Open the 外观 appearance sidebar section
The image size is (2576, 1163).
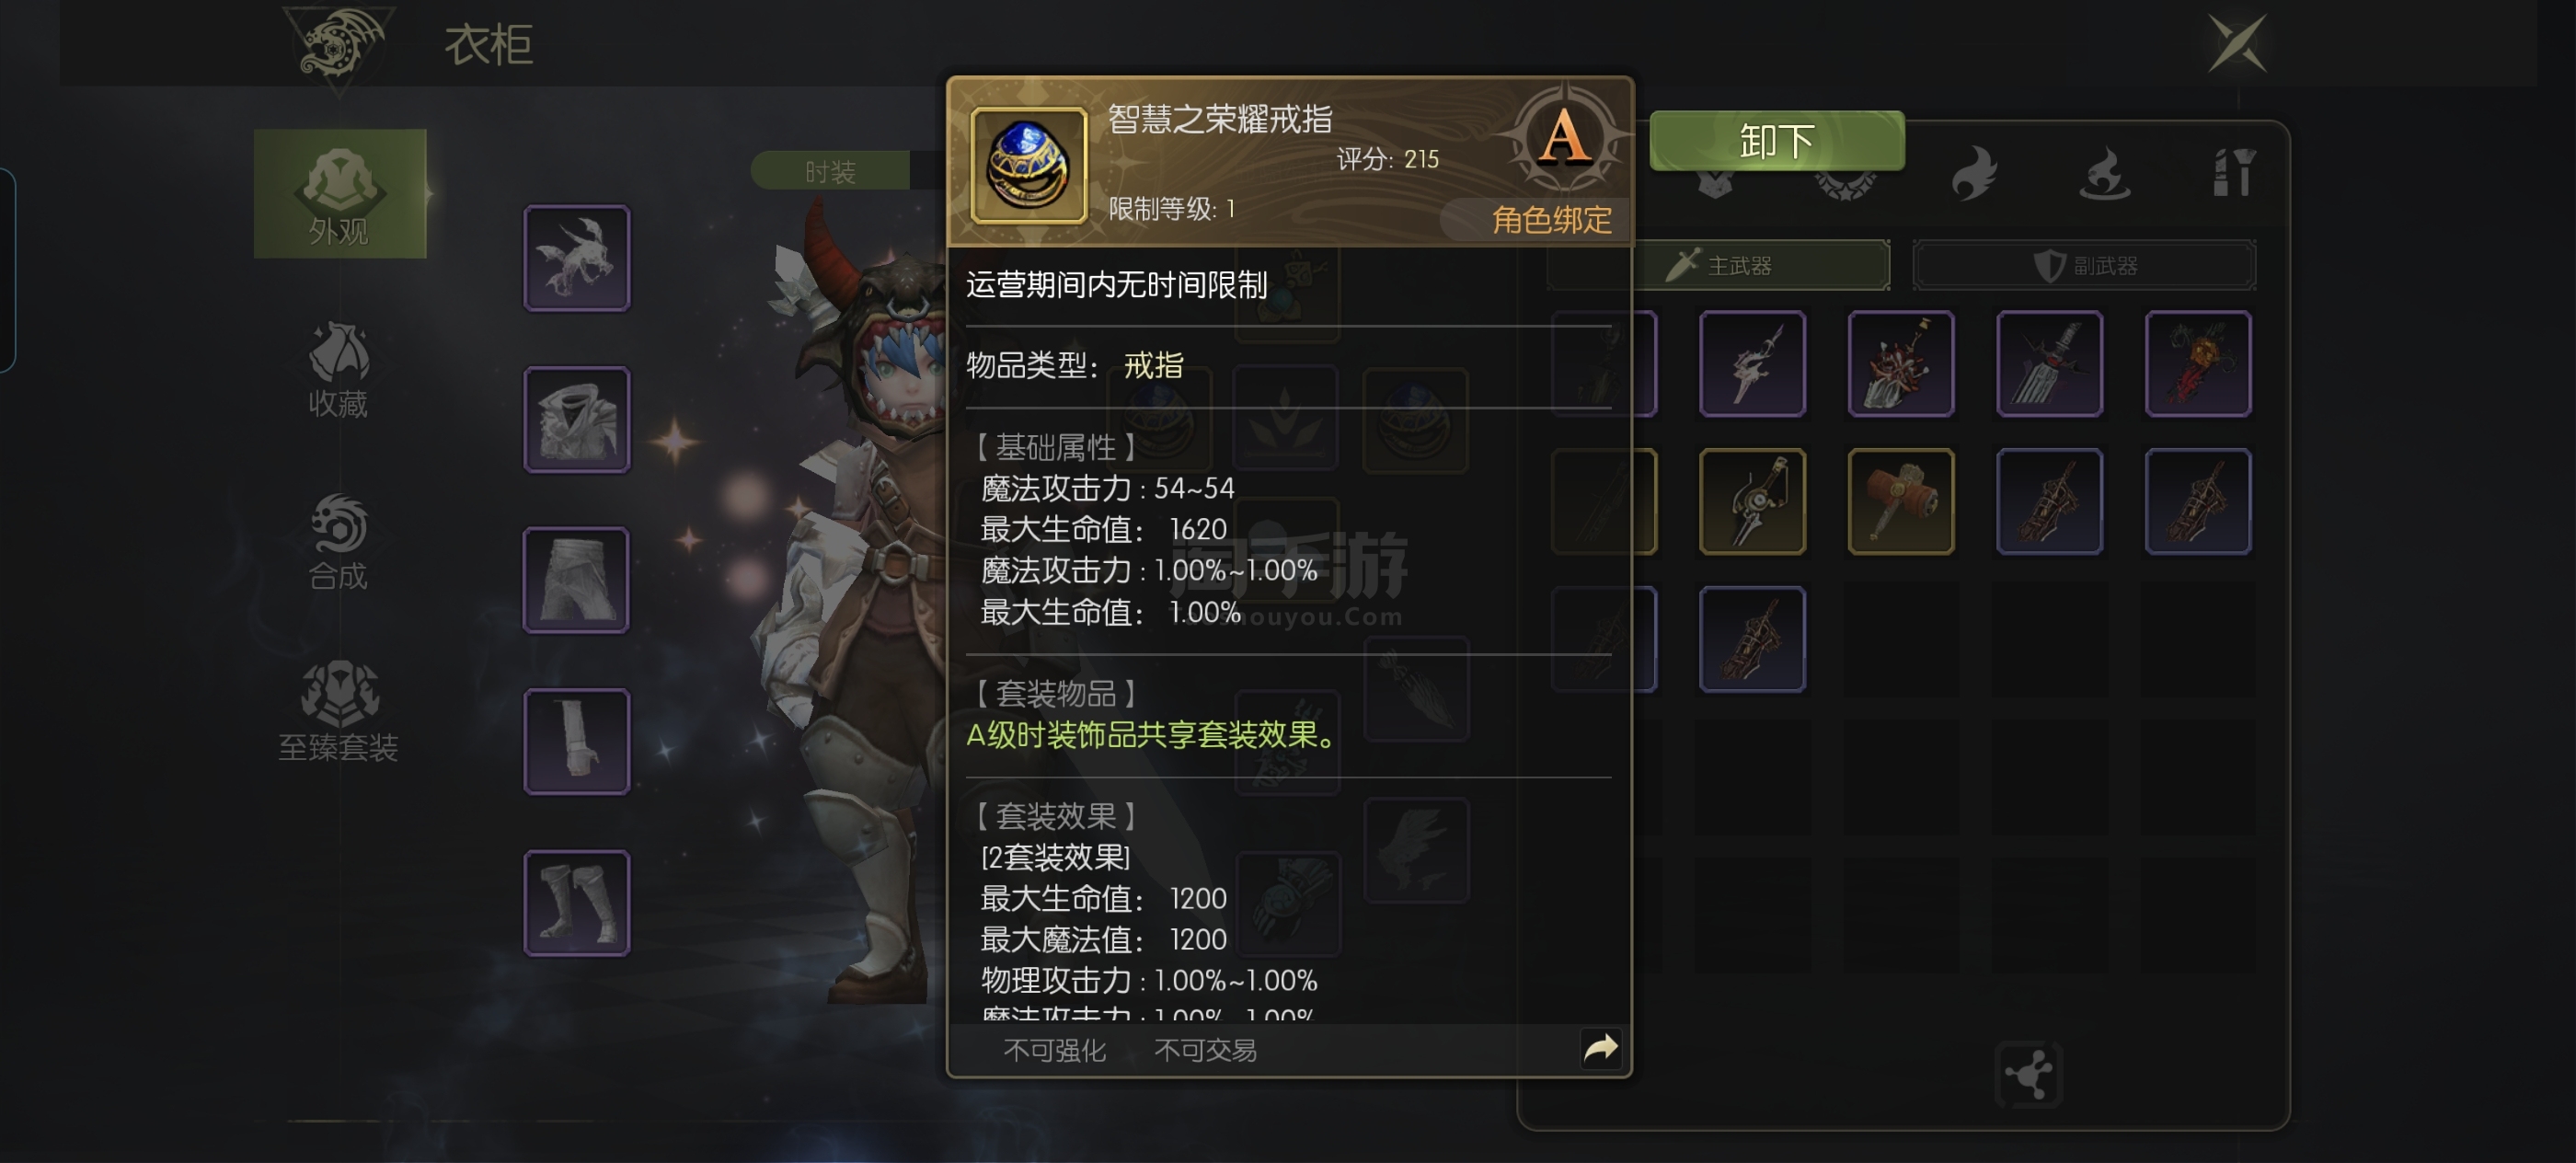coord(340,194)
